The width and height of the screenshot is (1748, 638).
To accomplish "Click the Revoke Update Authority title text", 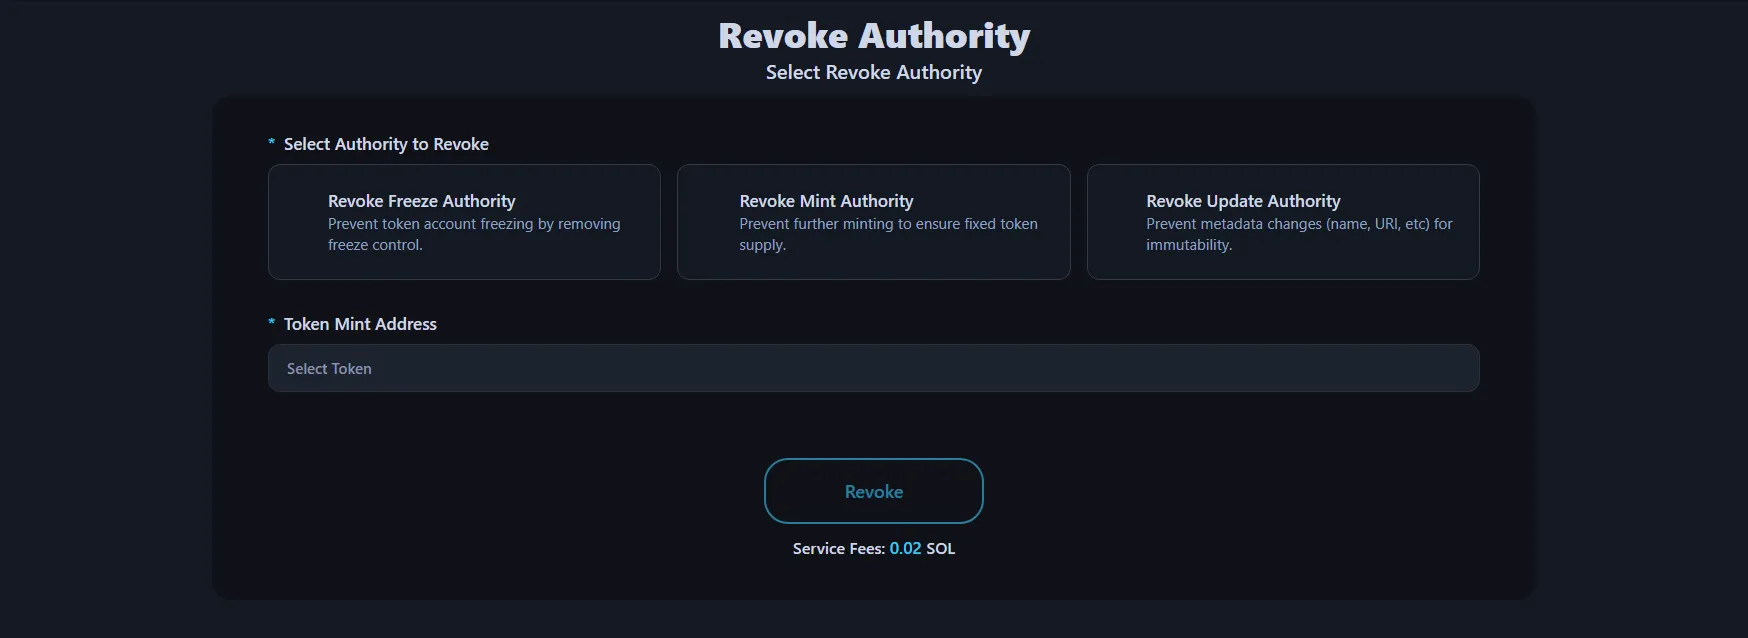I will click(x=1243, y=201).
